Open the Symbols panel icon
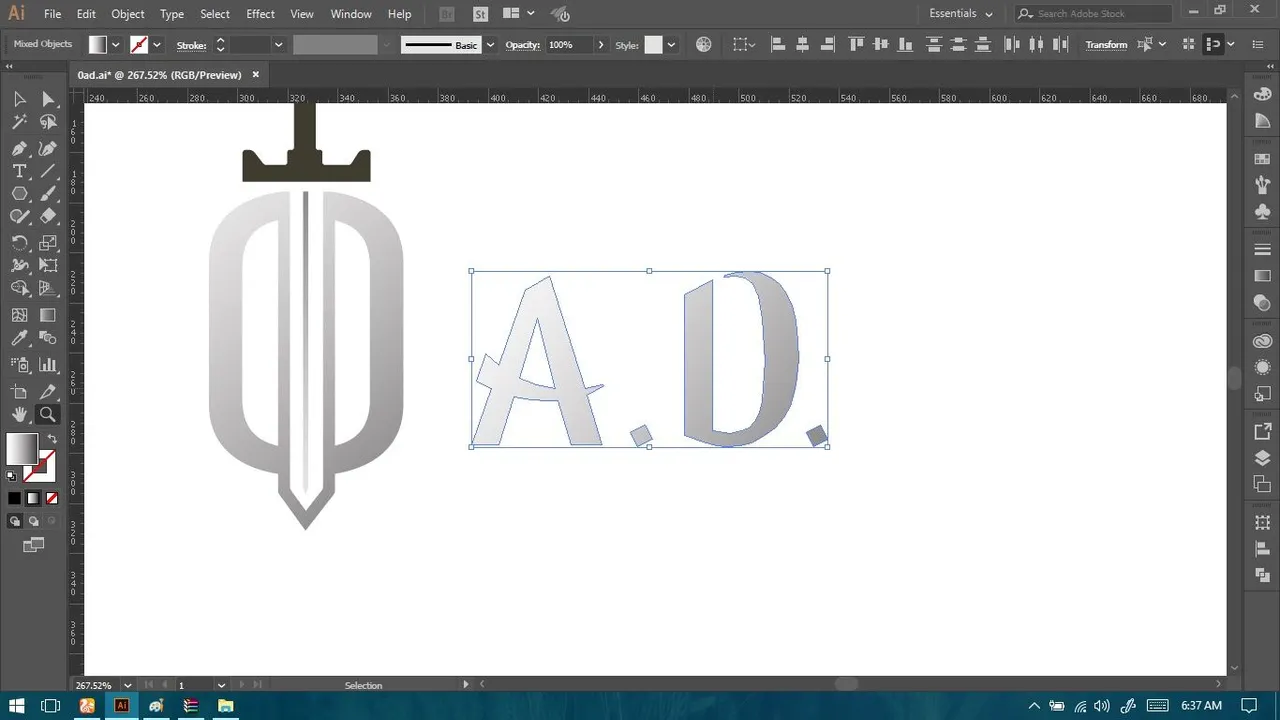The image size is (1280, 720). click(x=1262, y=212)
